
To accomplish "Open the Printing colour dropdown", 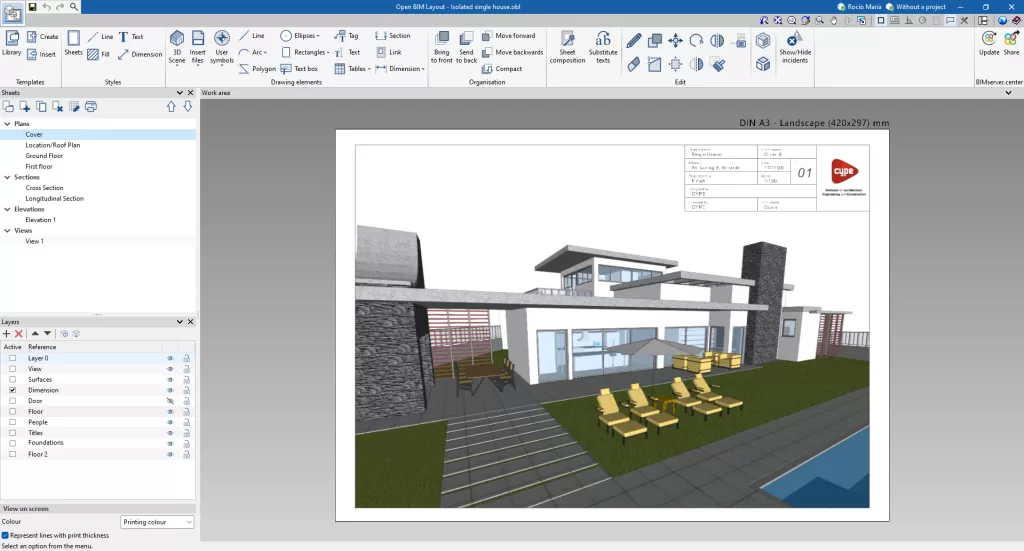I will click(157, 522).
